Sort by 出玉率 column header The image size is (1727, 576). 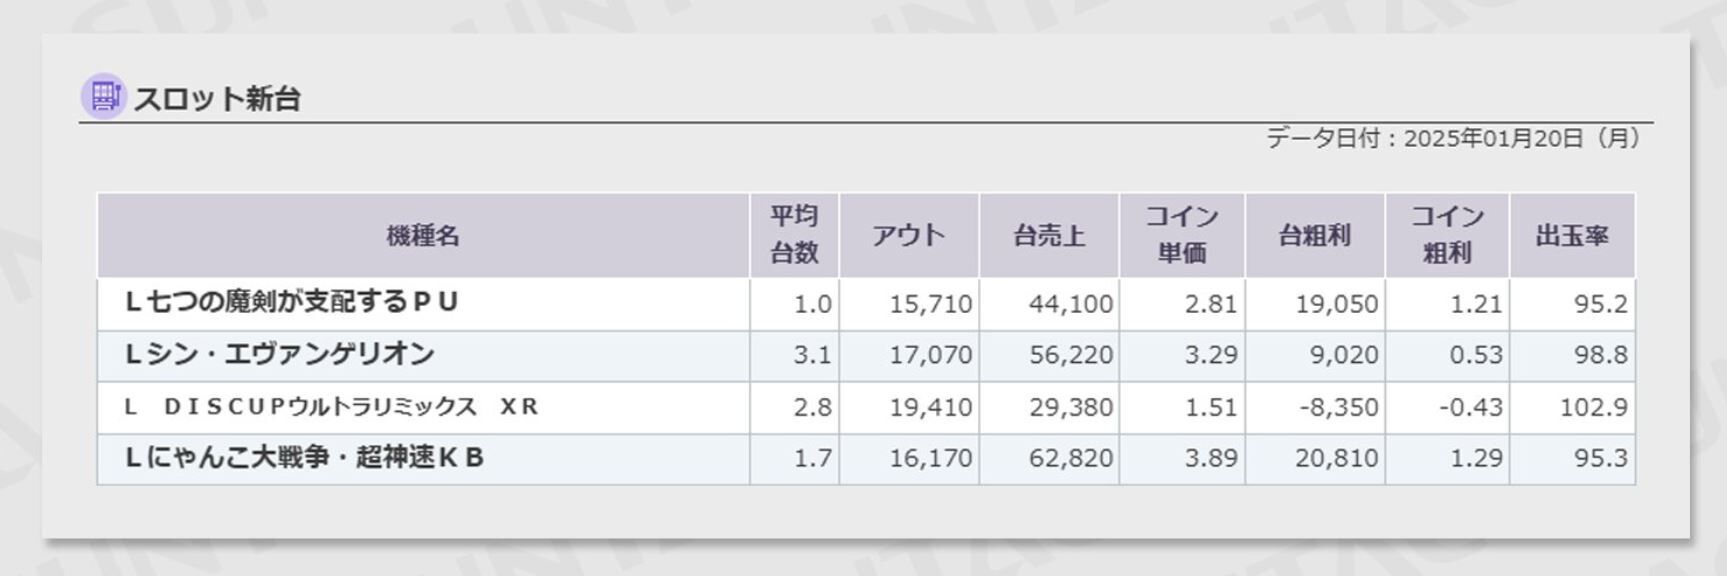click(1571, 236)
